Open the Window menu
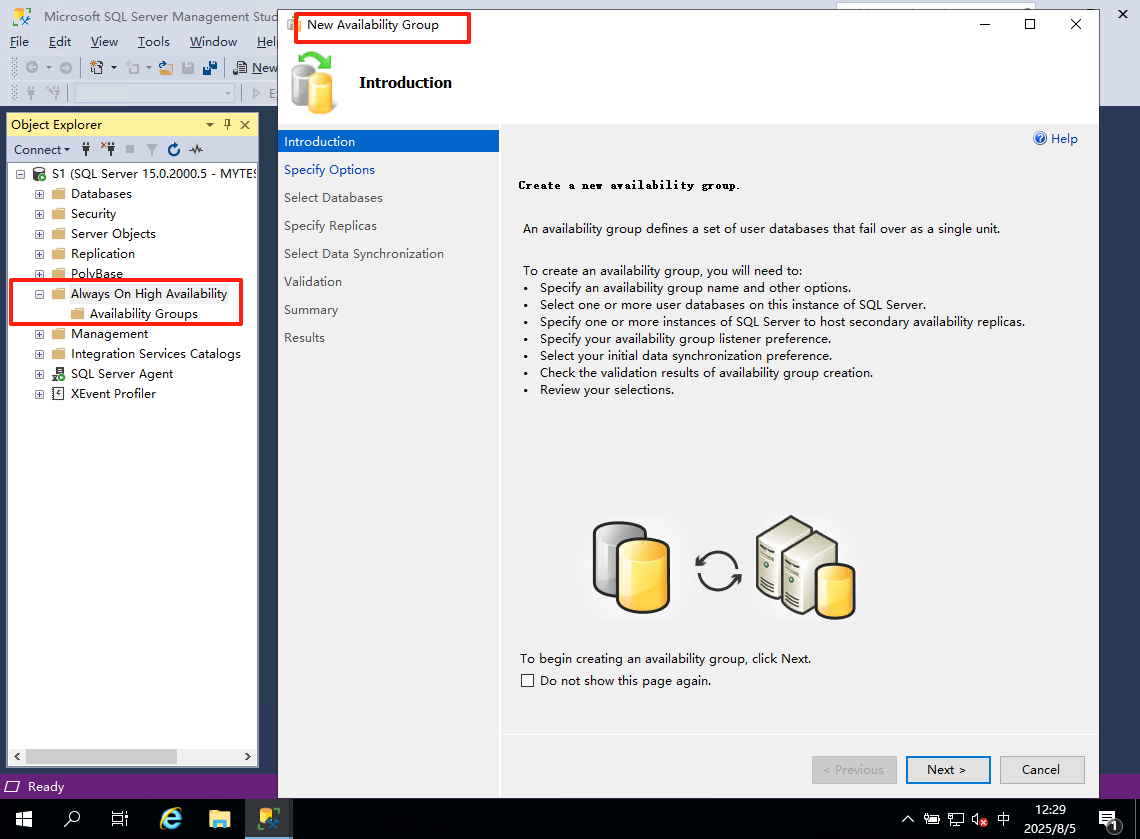Image resolution: width=1140 pixels, height=839 pixels. tap(213, 41)
